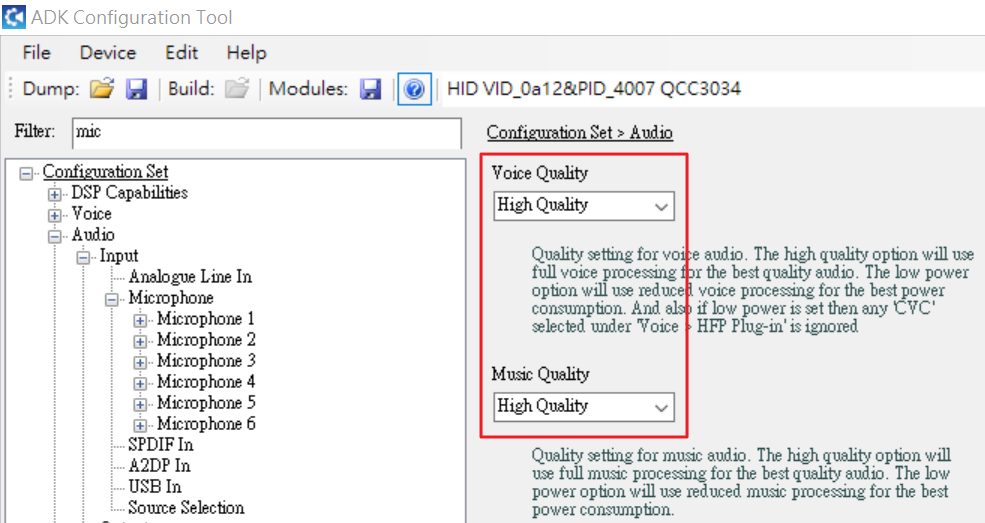Click the Dump open folder icon
Viewport: 985px width, 523px height.
(101, 89)
